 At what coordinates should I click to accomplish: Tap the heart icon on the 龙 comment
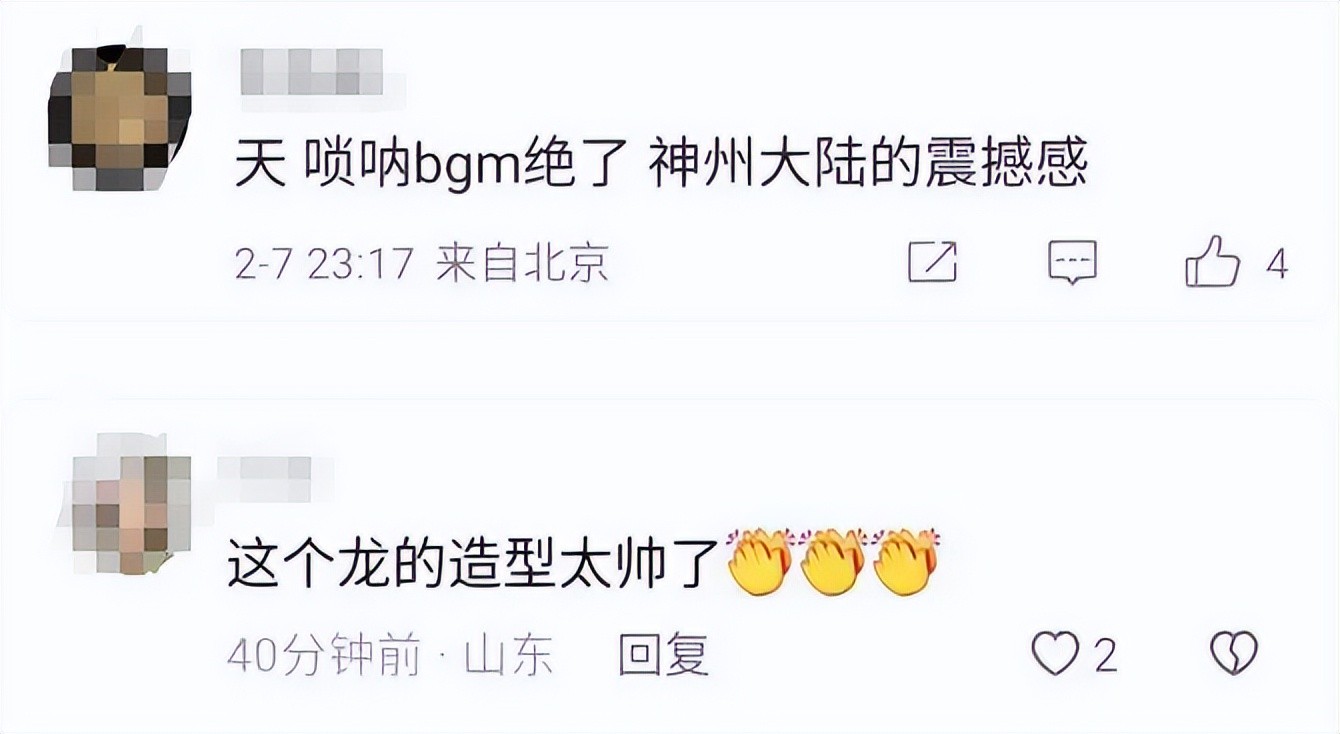click(x=1055, y=655)
